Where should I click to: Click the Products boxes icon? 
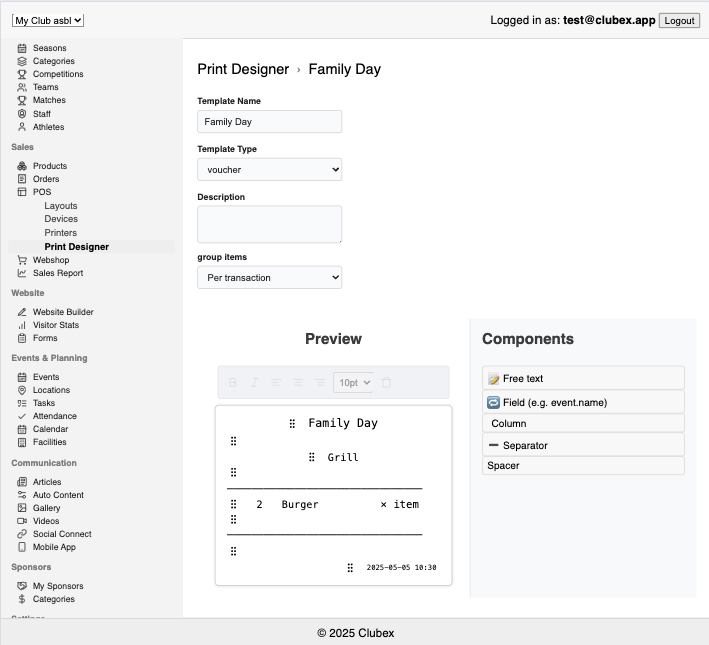pos(22,166)
